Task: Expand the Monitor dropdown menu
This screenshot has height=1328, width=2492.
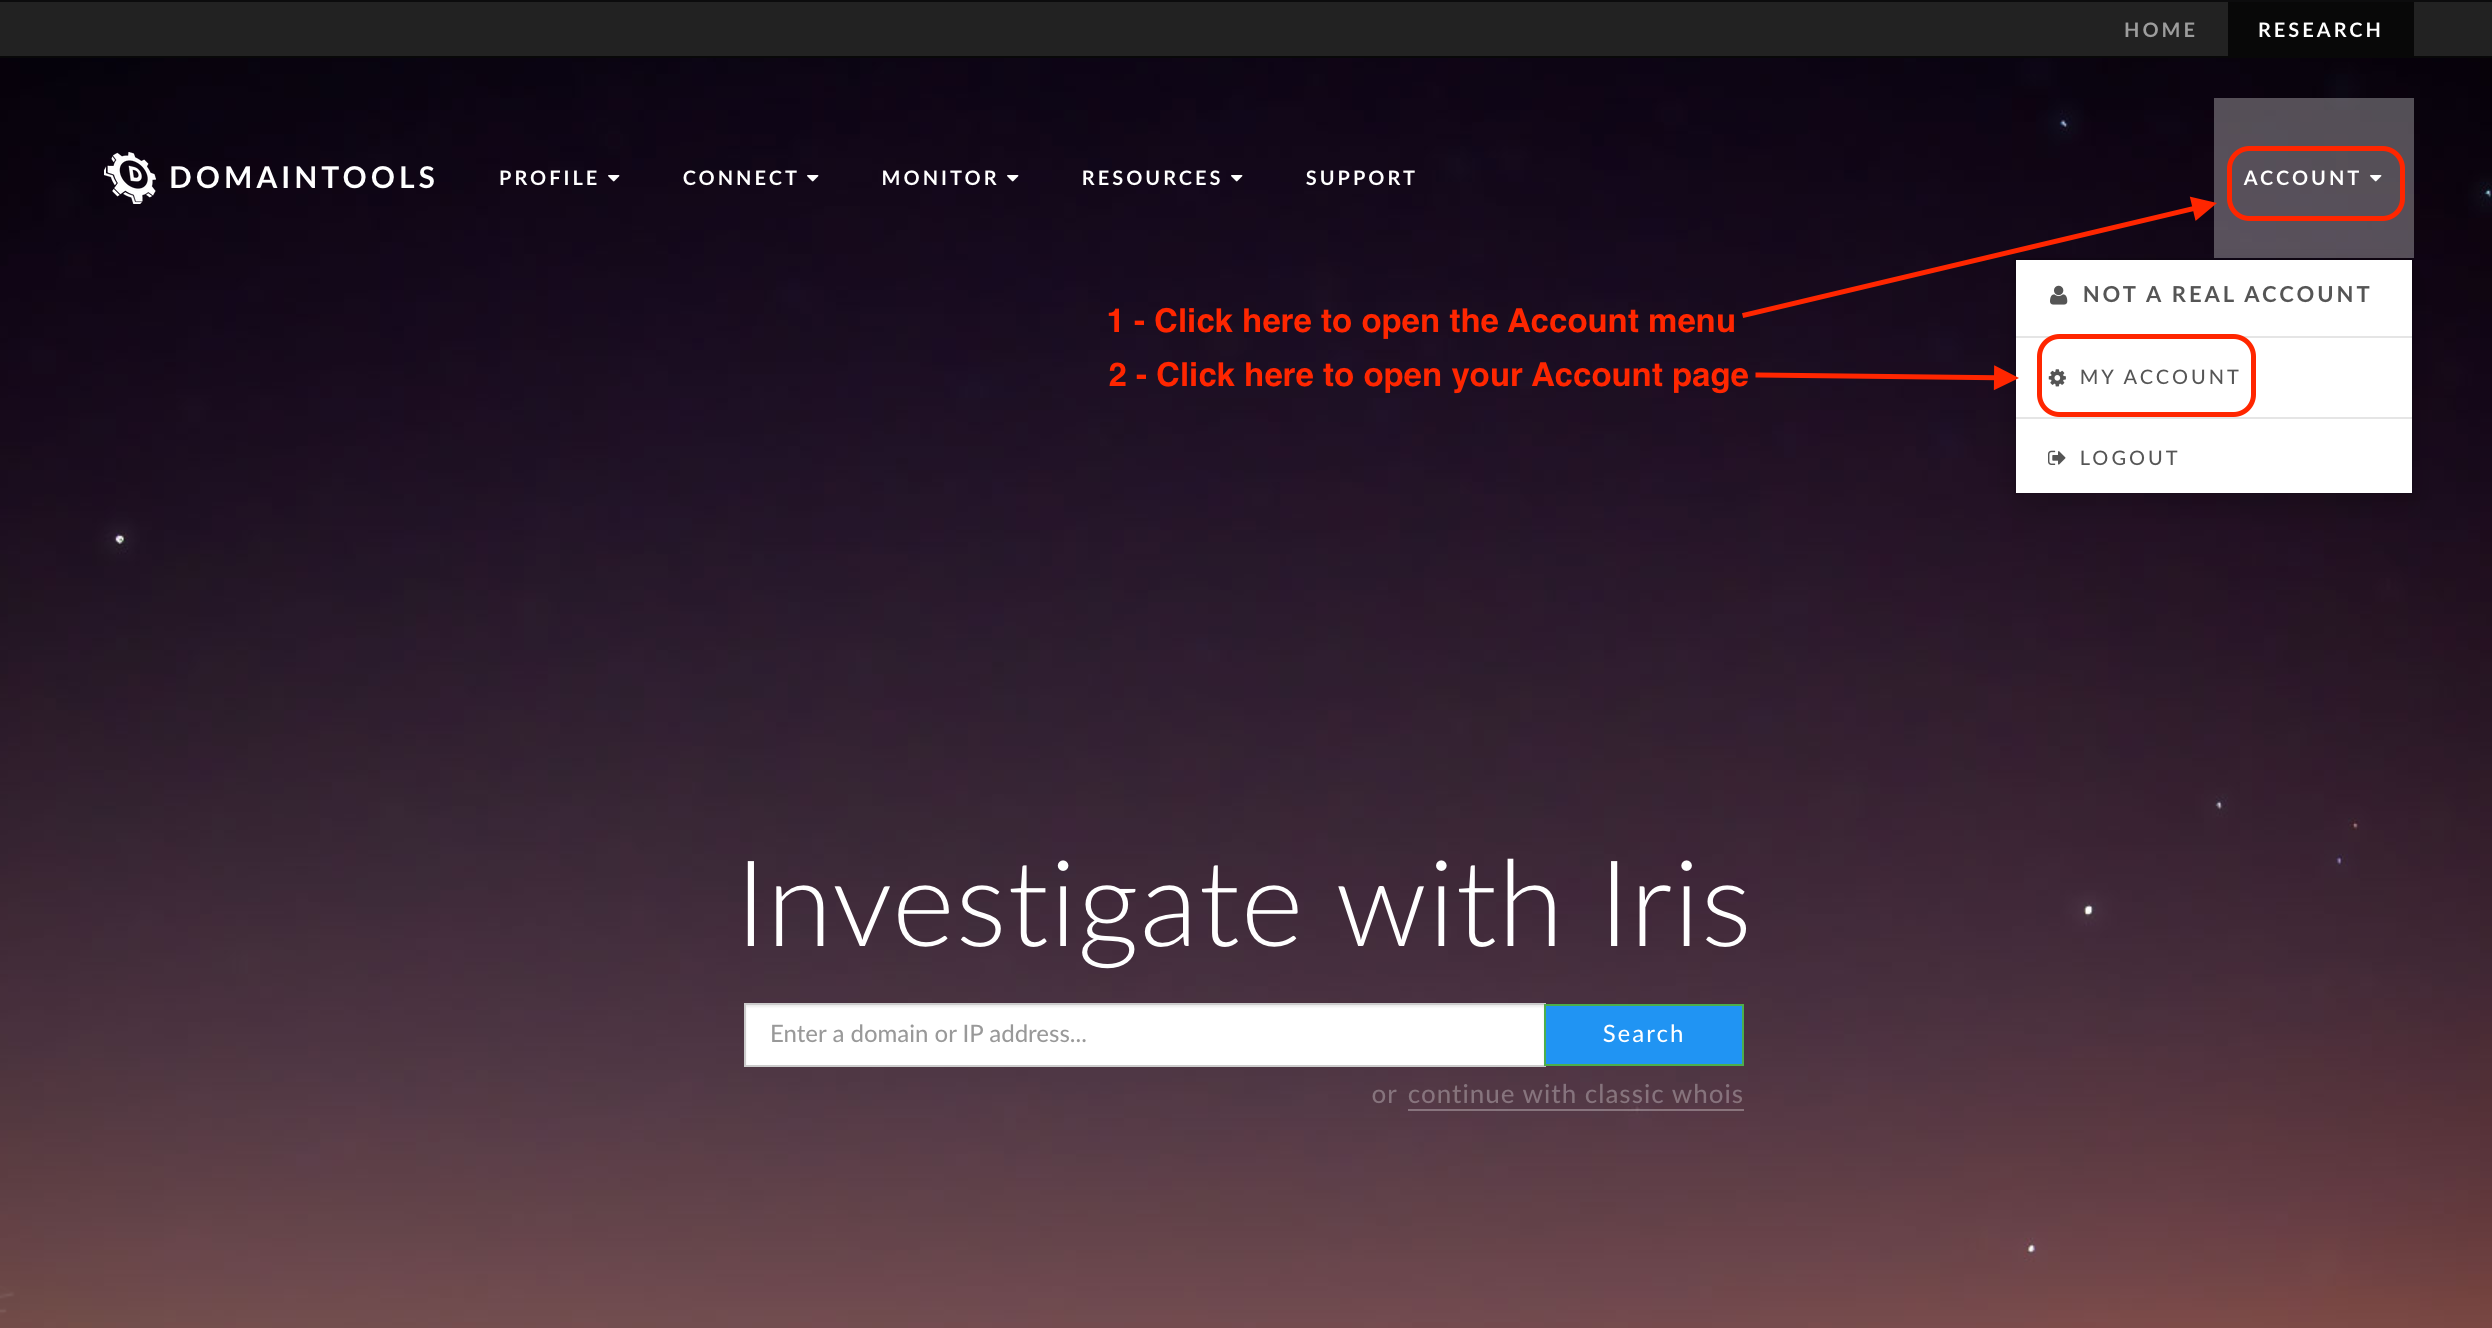Action: pos(950,178)
